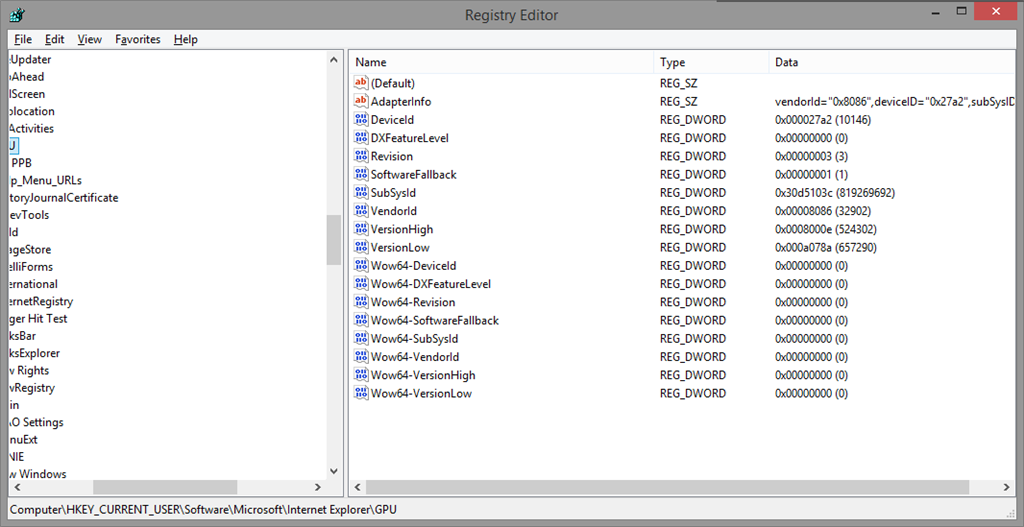Click the DXFeatureLevel DWORD icon
Image resolution: width=1024 pixels, height=527 pixels.
pos(361,138)
